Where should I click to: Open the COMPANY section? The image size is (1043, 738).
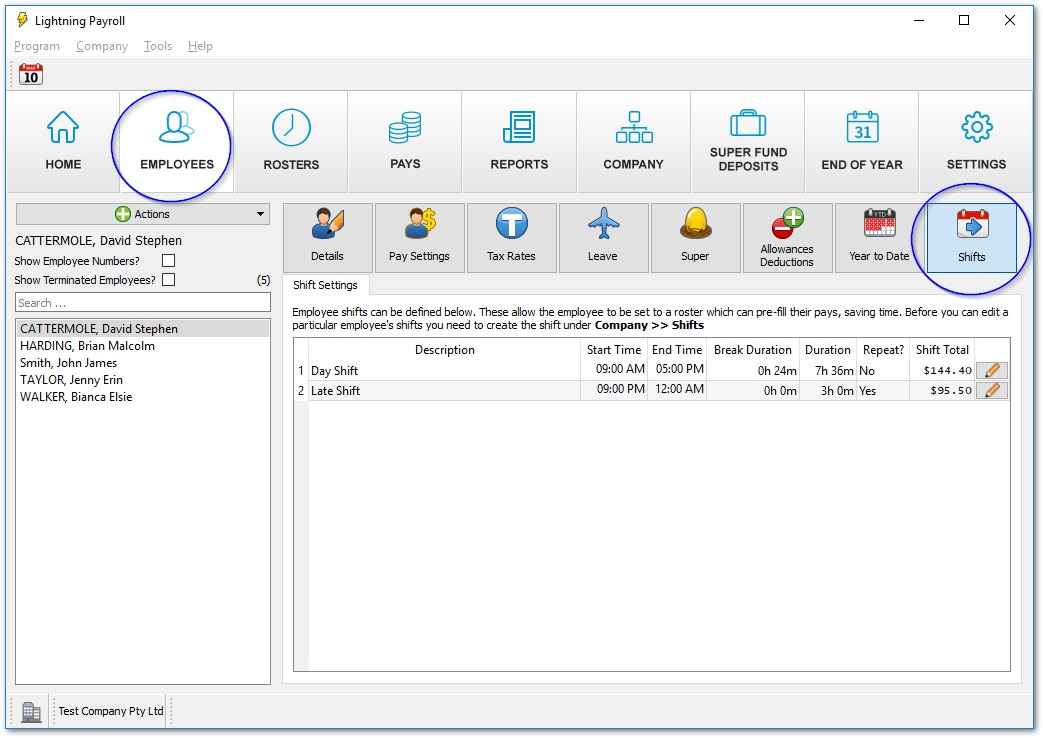pos(633,142)
